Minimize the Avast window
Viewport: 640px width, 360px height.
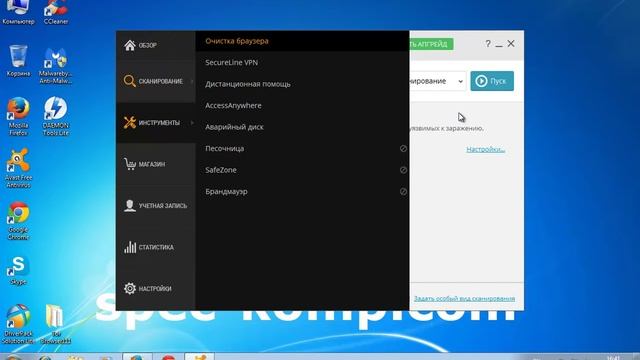[499, 44]
